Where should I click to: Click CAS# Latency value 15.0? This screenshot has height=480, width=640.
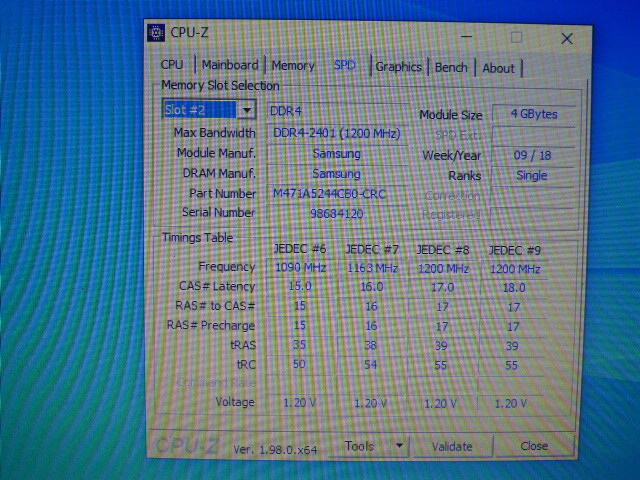pos(300,286)
